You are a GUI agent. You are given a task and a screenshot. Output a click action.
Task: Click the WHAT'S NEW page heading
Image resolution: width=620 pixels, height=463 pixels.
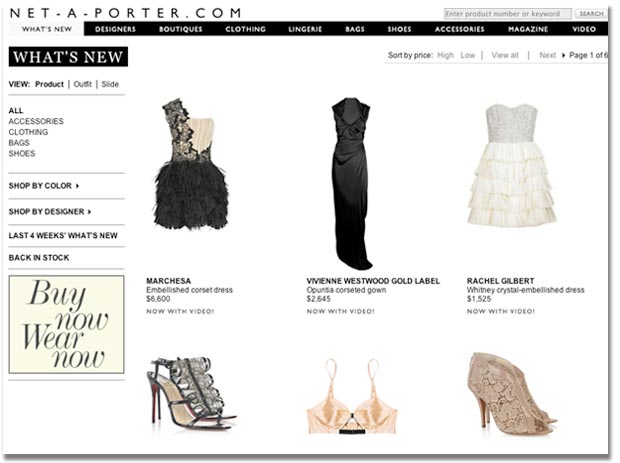68,57
